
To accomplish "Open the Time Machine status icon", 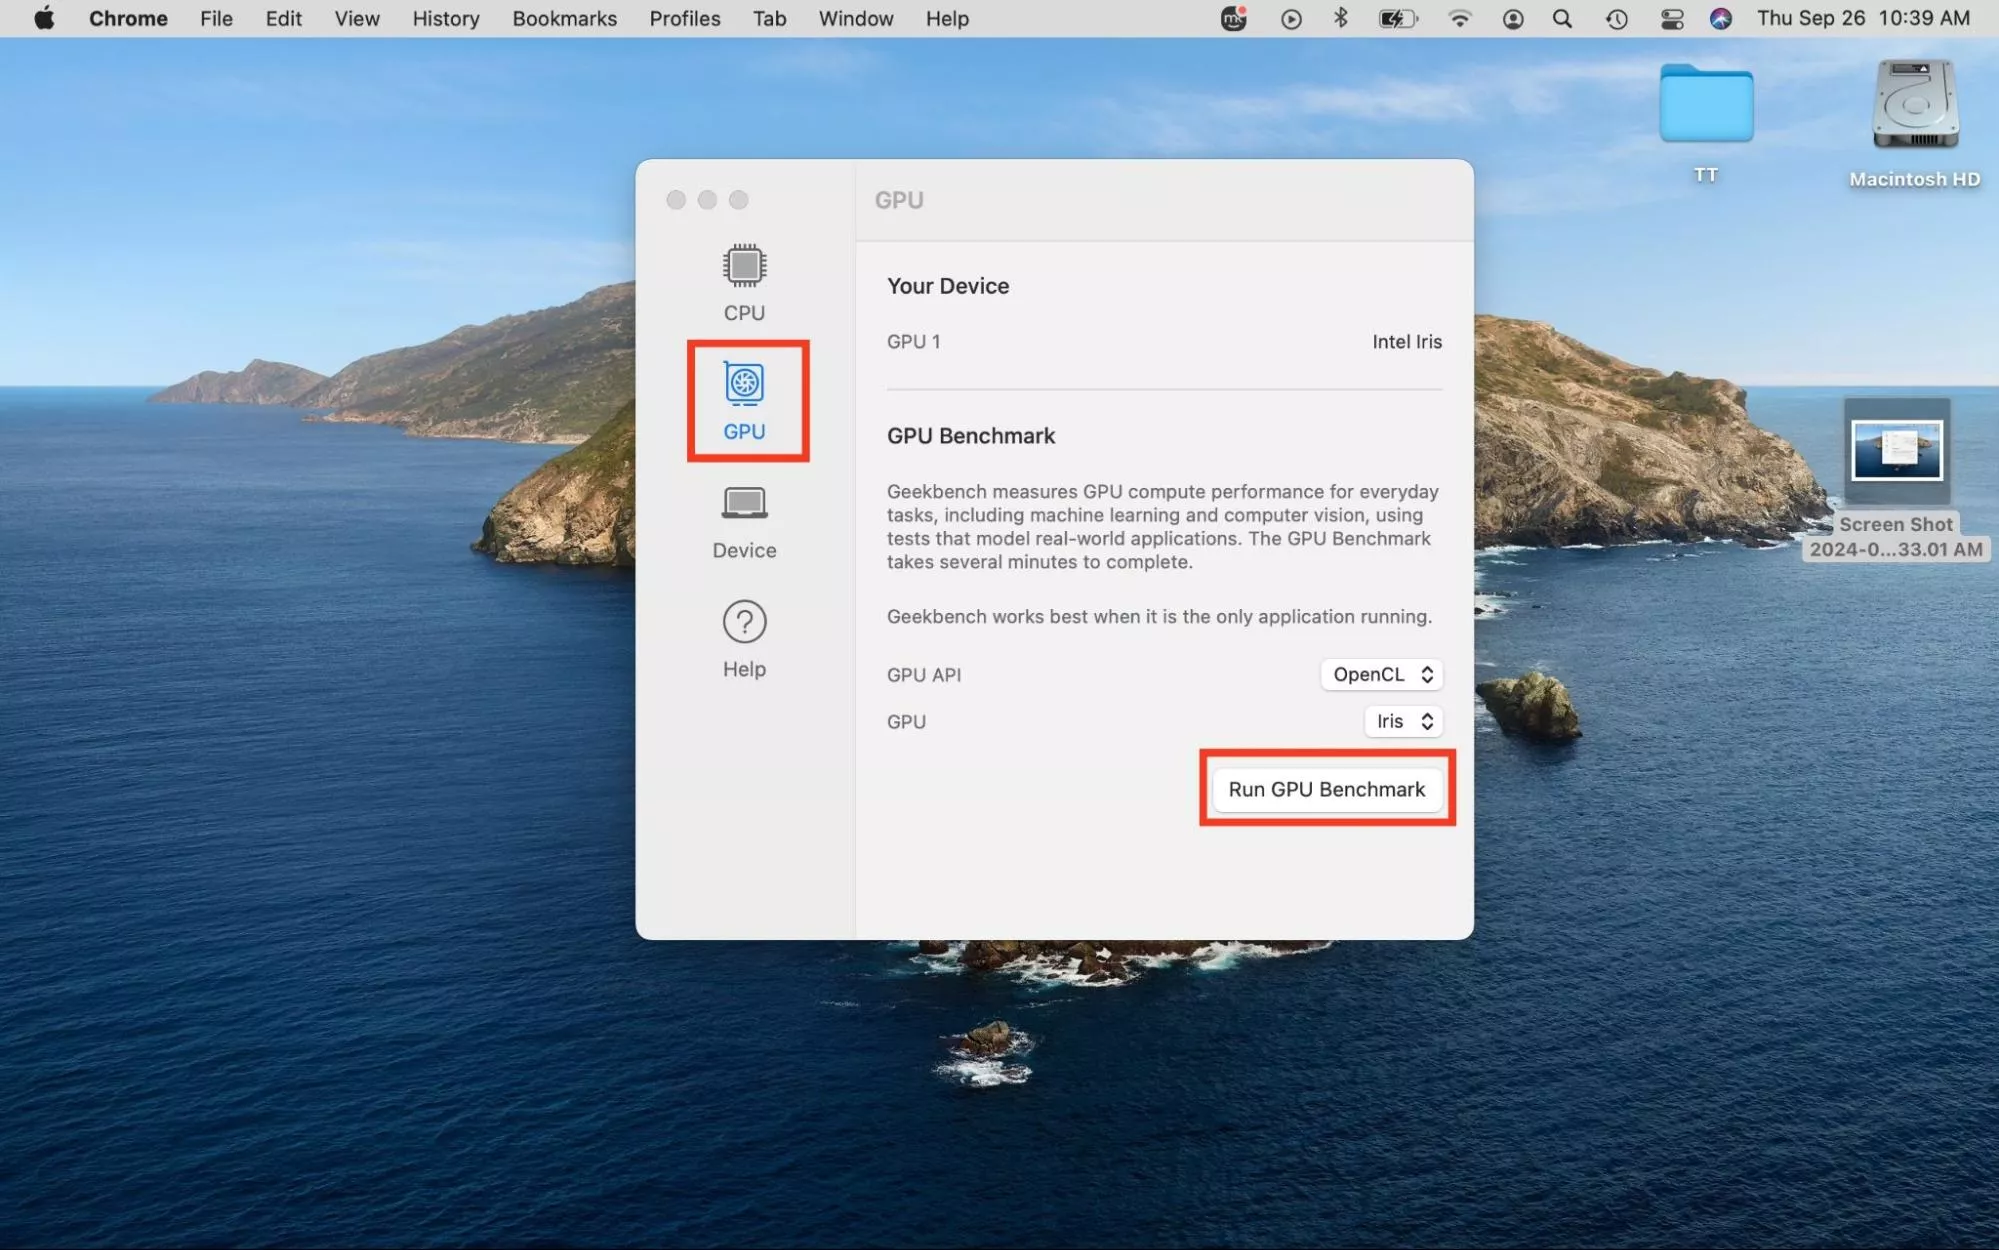I will coord(1616,19).
